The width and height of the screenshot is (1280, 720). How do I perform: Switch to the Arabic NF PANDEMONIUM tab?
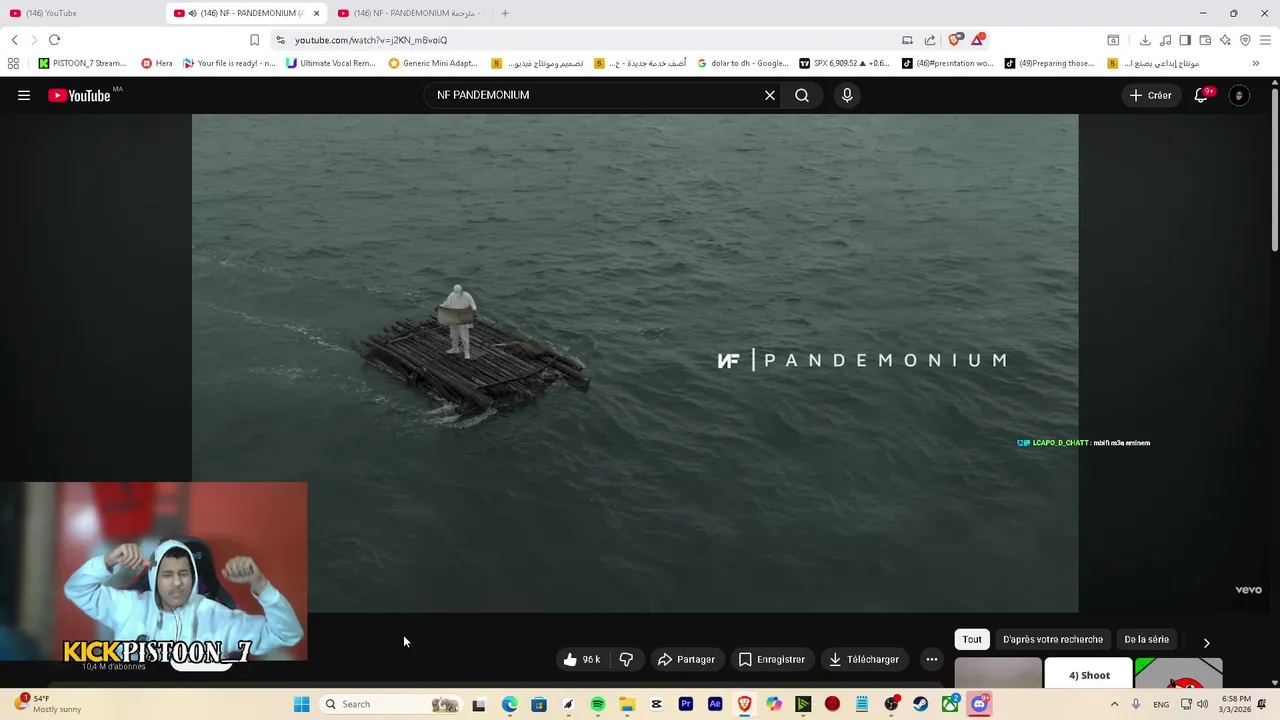click(x=410, y=13)
